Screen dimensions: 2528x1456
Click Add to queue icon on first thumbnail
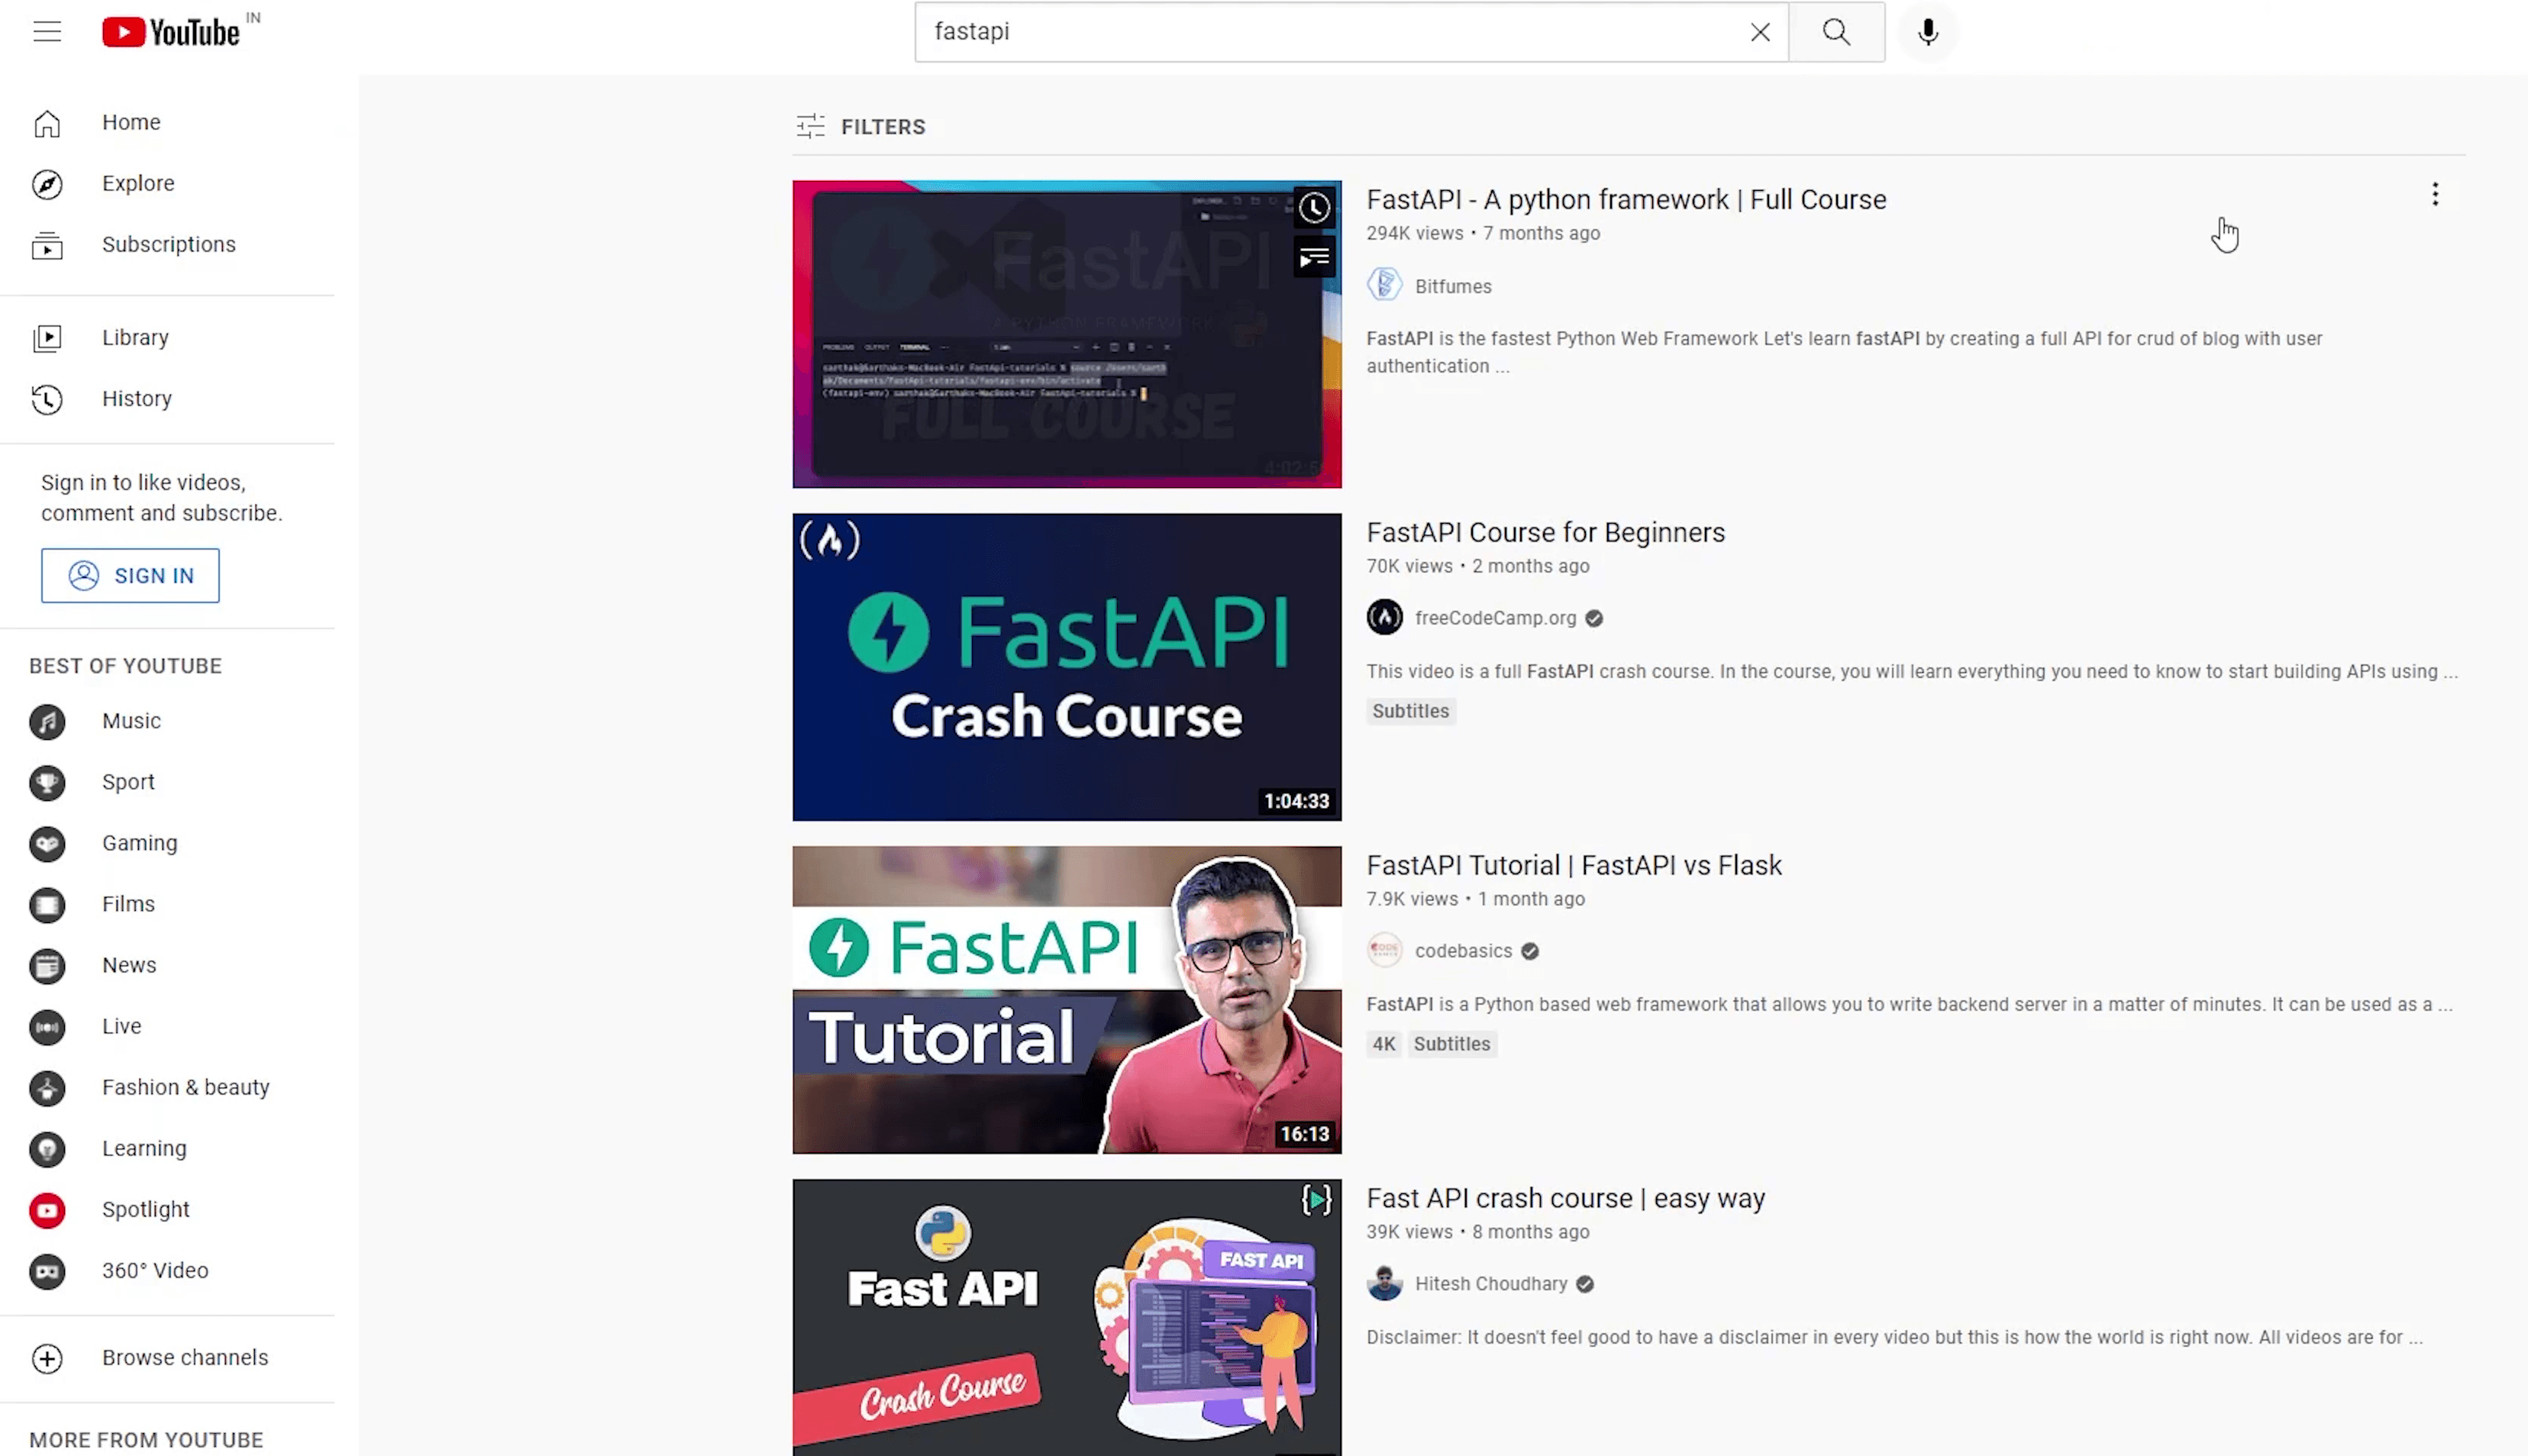(x=1314, y=259)
